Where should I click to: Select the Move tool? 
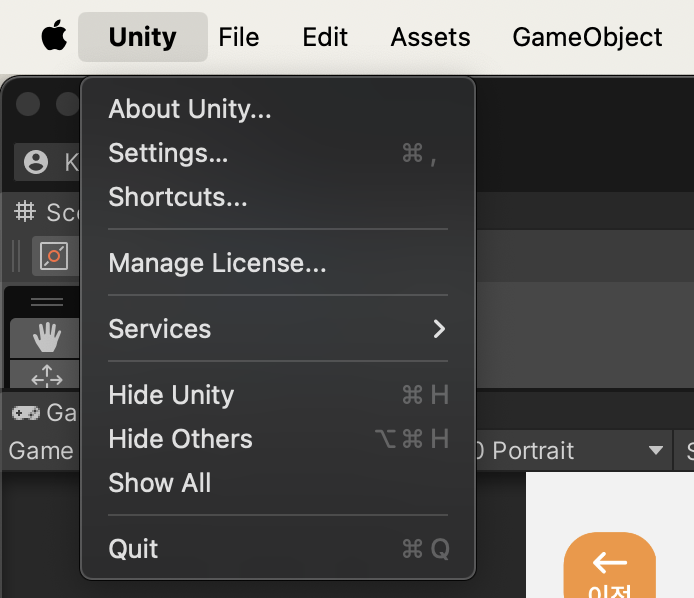click(46, 375)
